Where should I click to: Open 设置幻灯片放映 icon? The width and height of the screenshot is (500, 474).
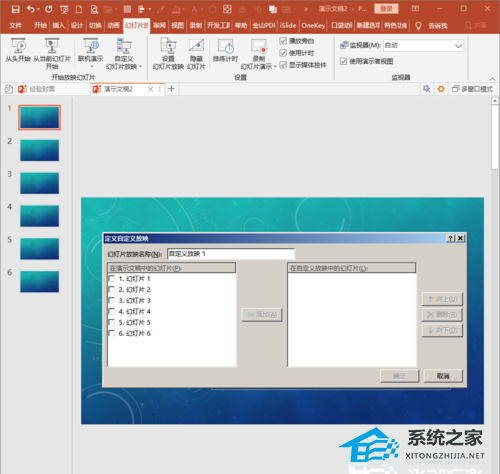(x=168, y=46)
